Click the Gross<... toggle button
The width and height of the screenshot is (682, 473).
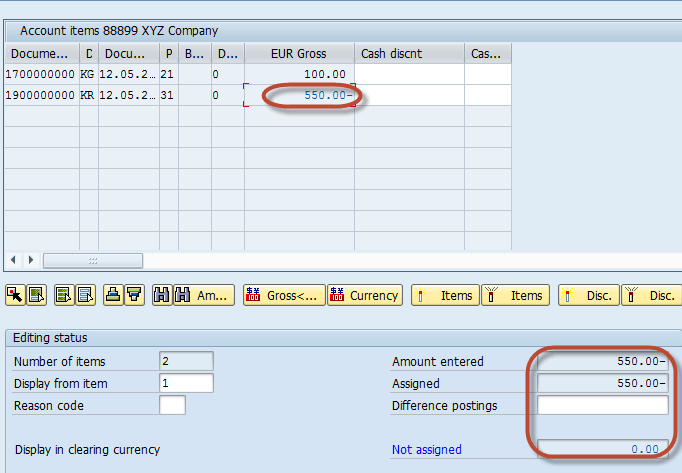click(284, 295)
